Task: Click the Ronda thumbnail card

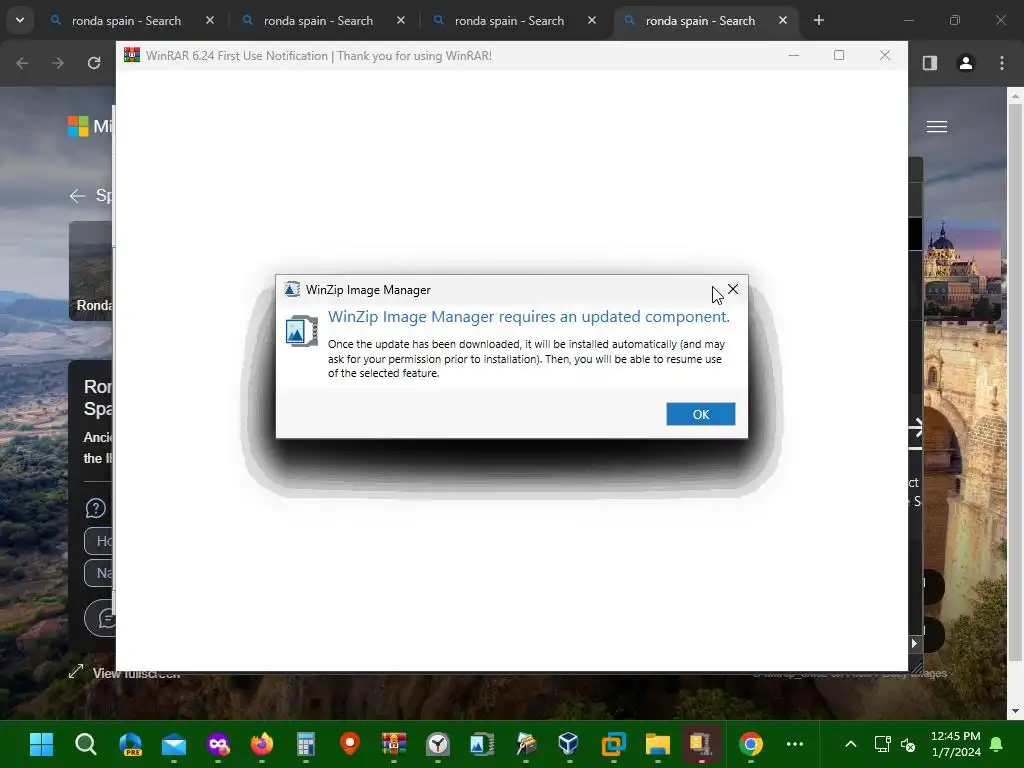Action: click(91, 271)
